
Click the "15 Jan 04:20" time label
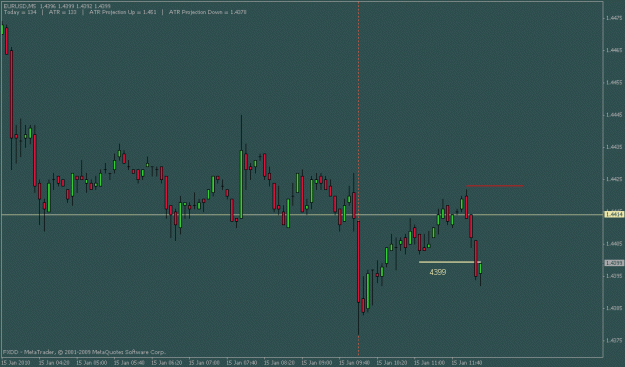54,363
